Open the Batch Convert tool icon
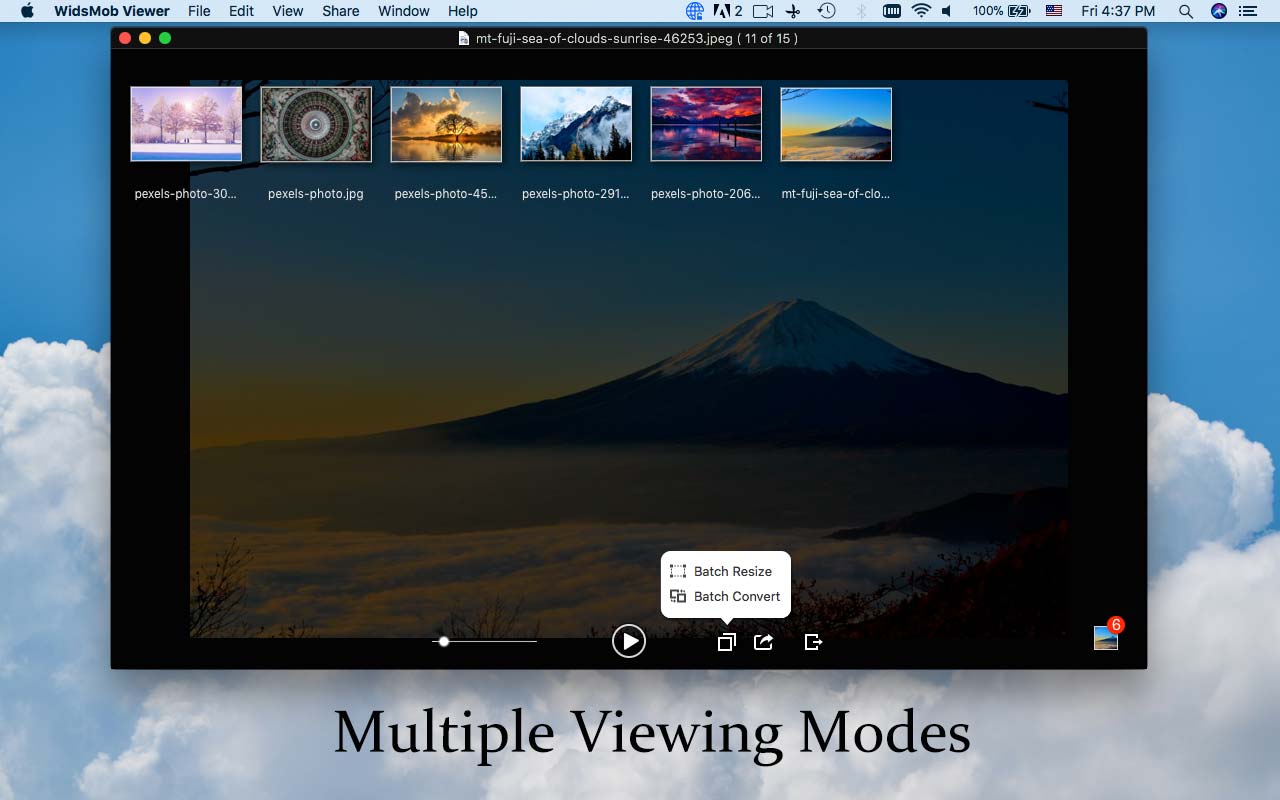This screenshot has width=1280, height=800. click(x=678, y=596)
